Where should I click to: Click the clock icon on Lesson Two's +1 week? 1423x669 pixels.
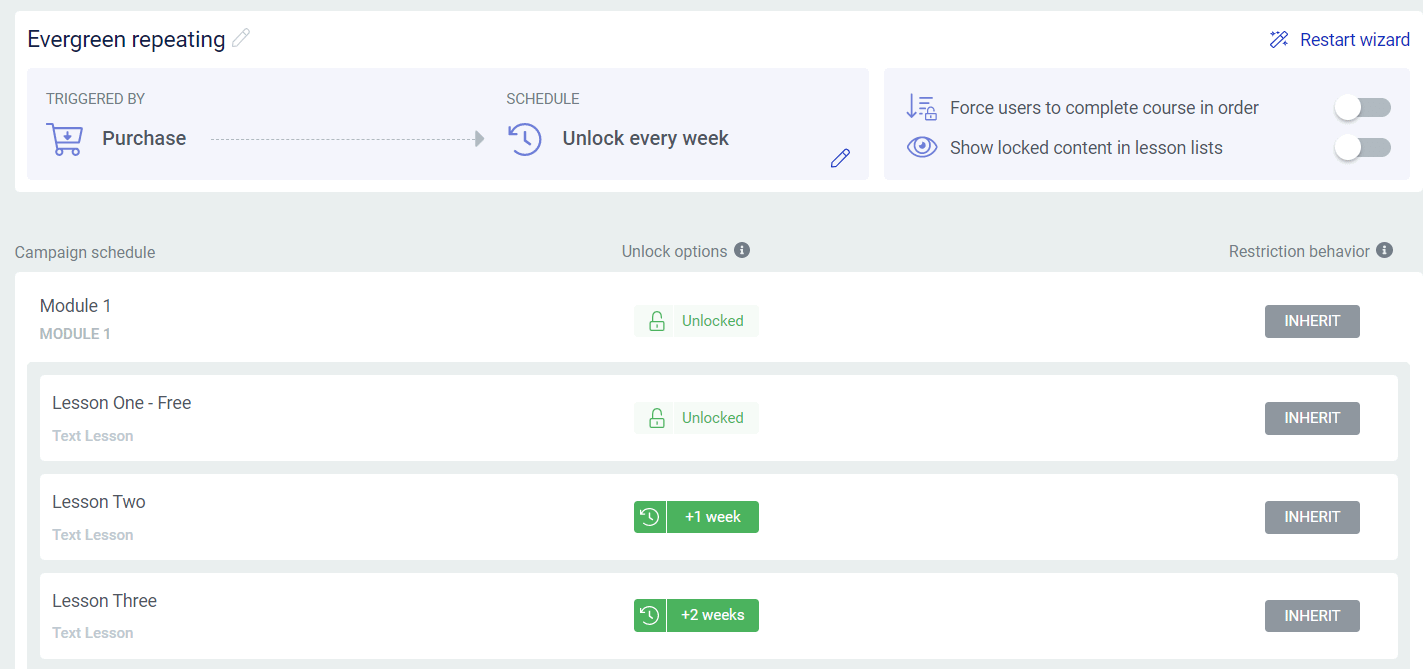pos(650,517)
